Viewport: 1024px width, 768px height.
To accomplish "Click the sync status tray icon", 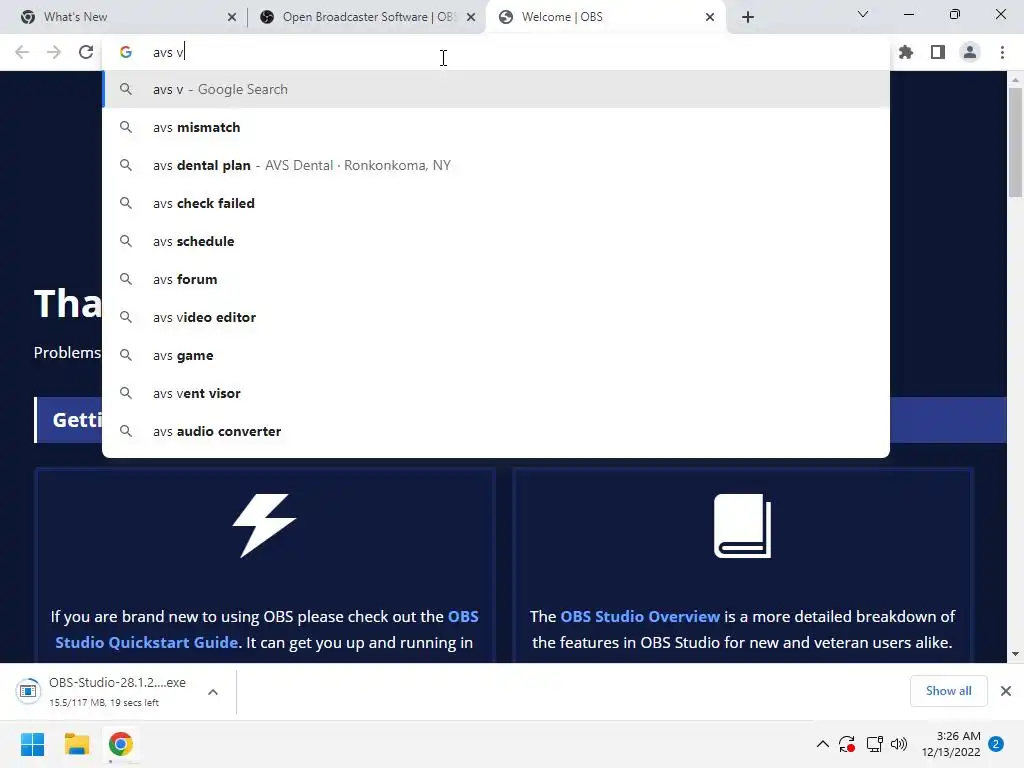I will (847, 744).
